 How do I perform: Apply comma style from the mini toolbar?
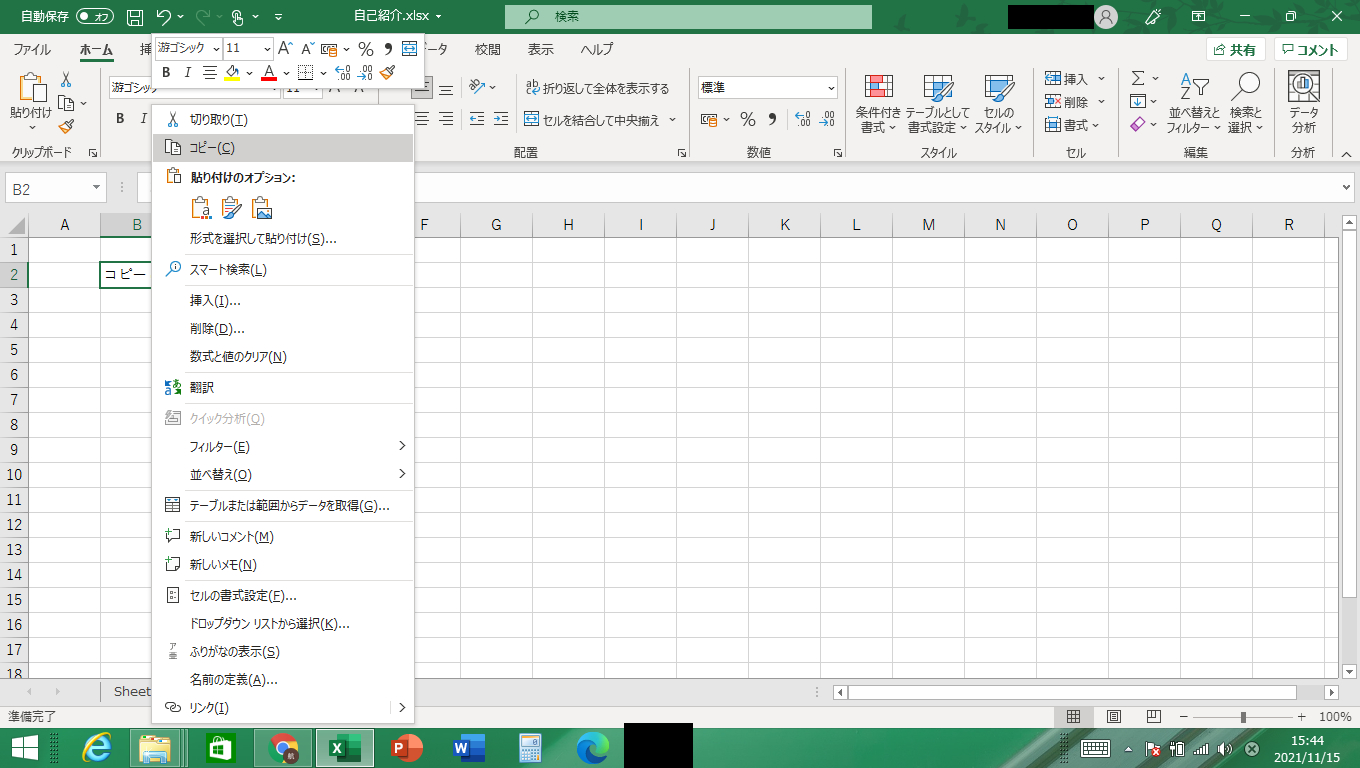click(388, 48)
